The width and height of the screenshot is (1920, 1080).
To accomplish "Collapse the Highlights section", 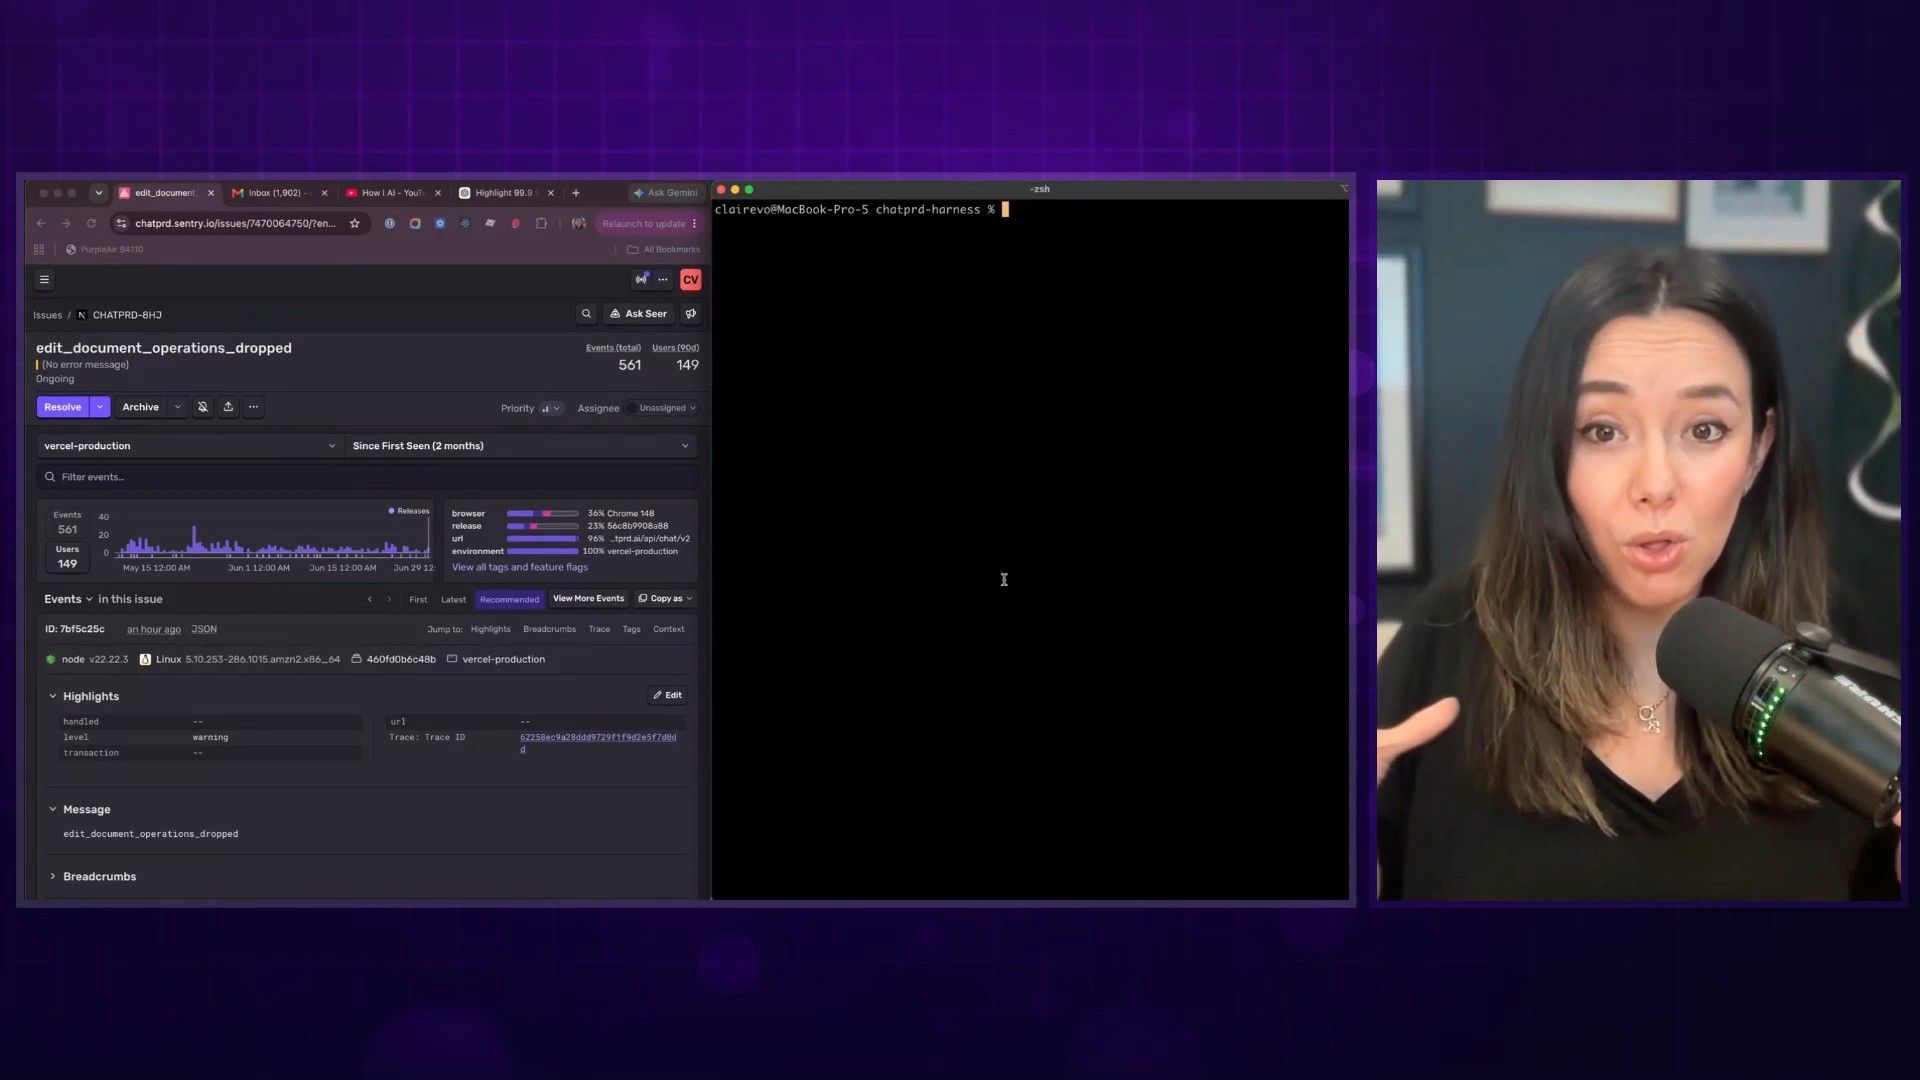I will tap(53, 696).
